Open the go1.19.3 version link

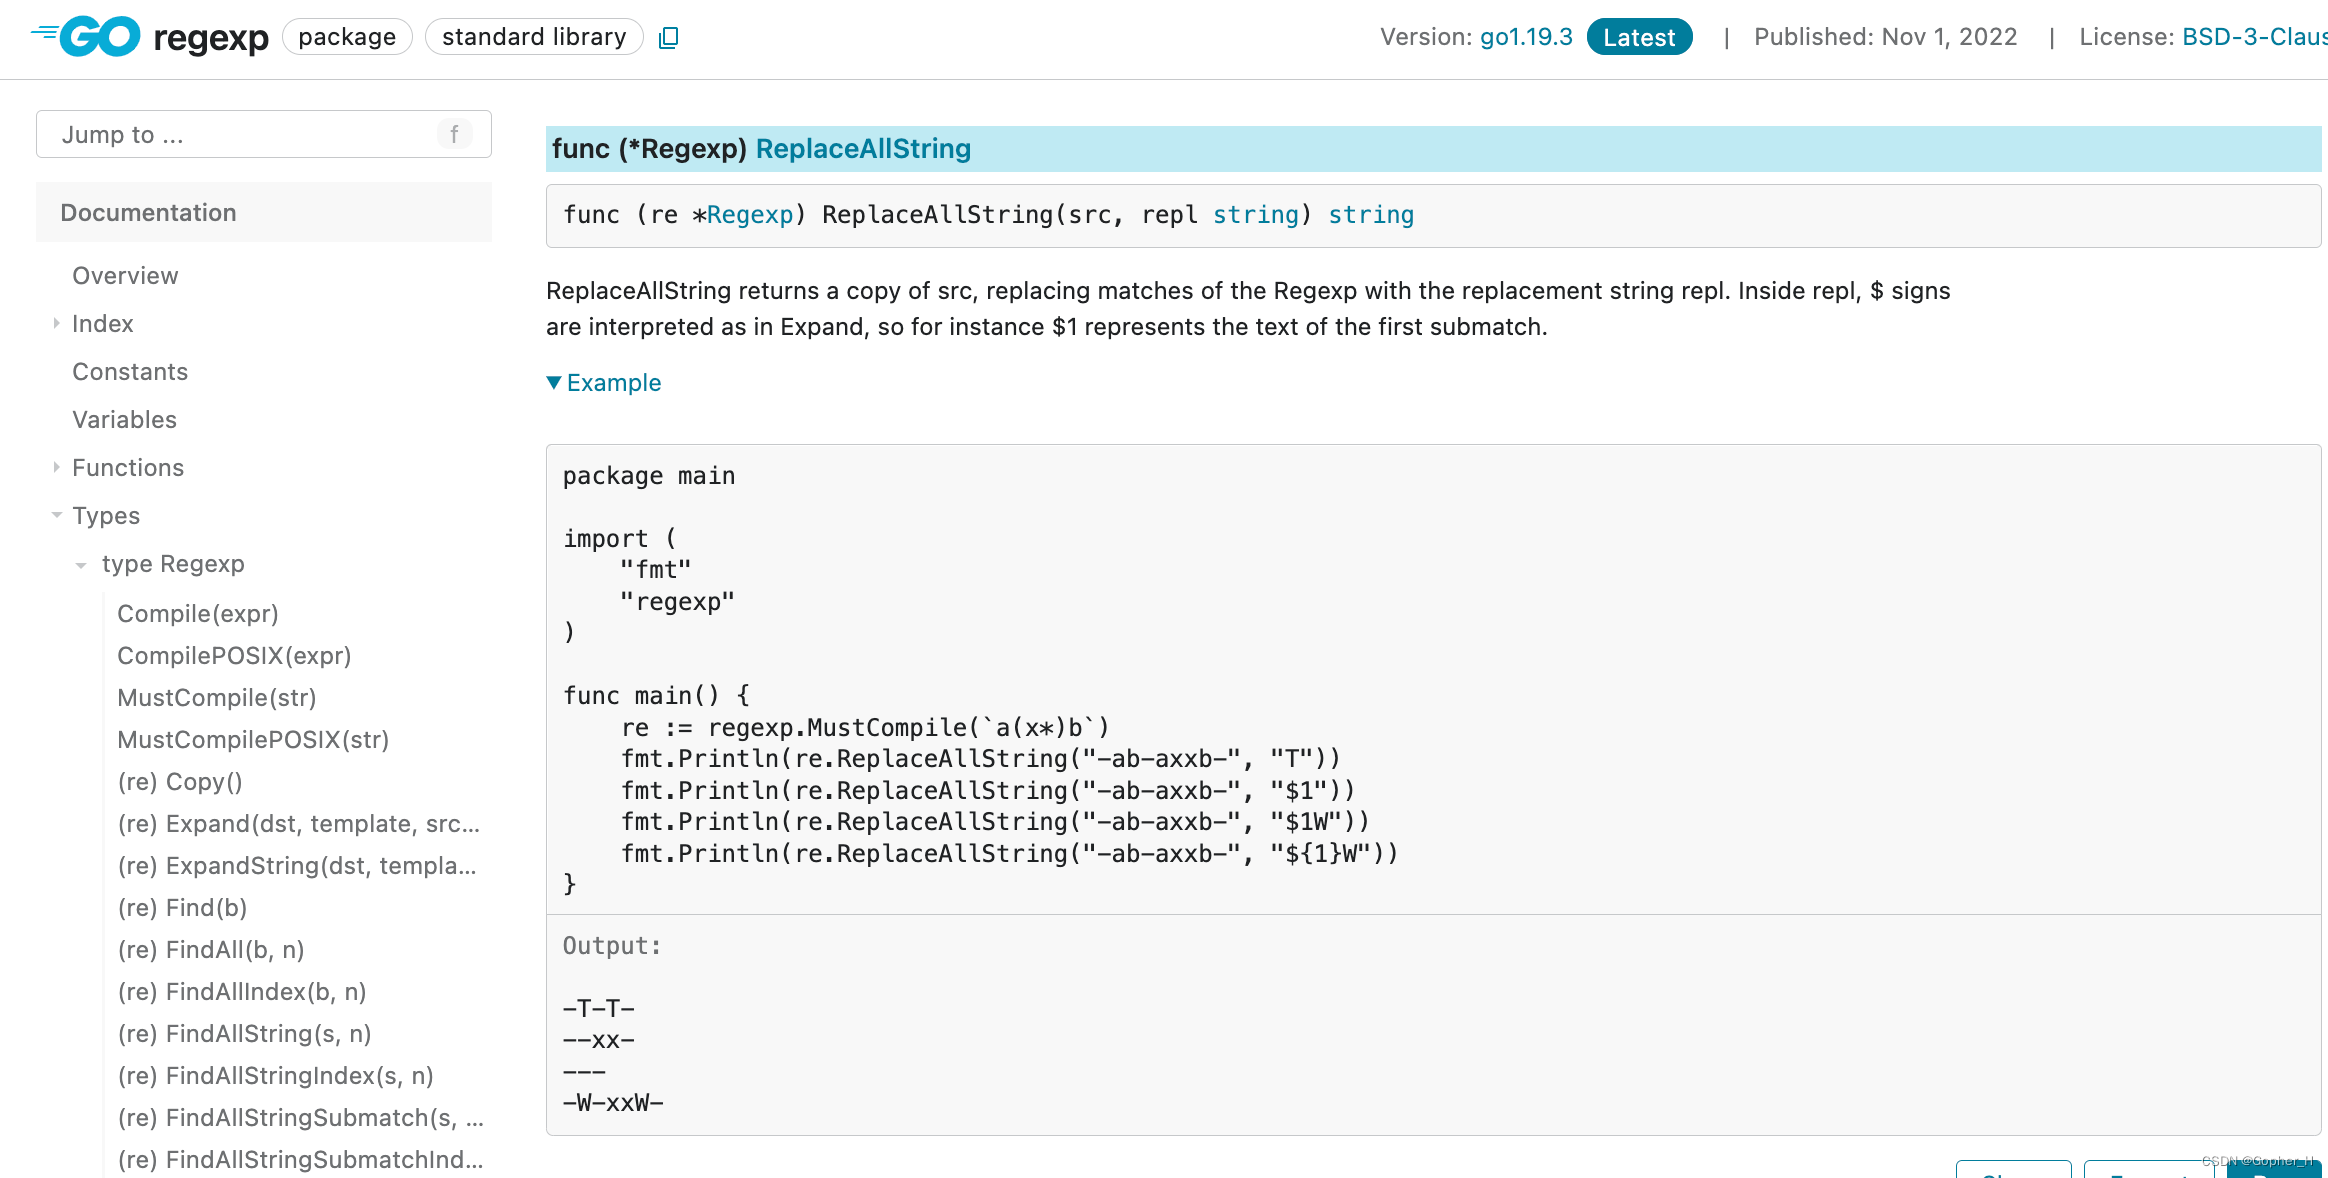coord(1526,37)
